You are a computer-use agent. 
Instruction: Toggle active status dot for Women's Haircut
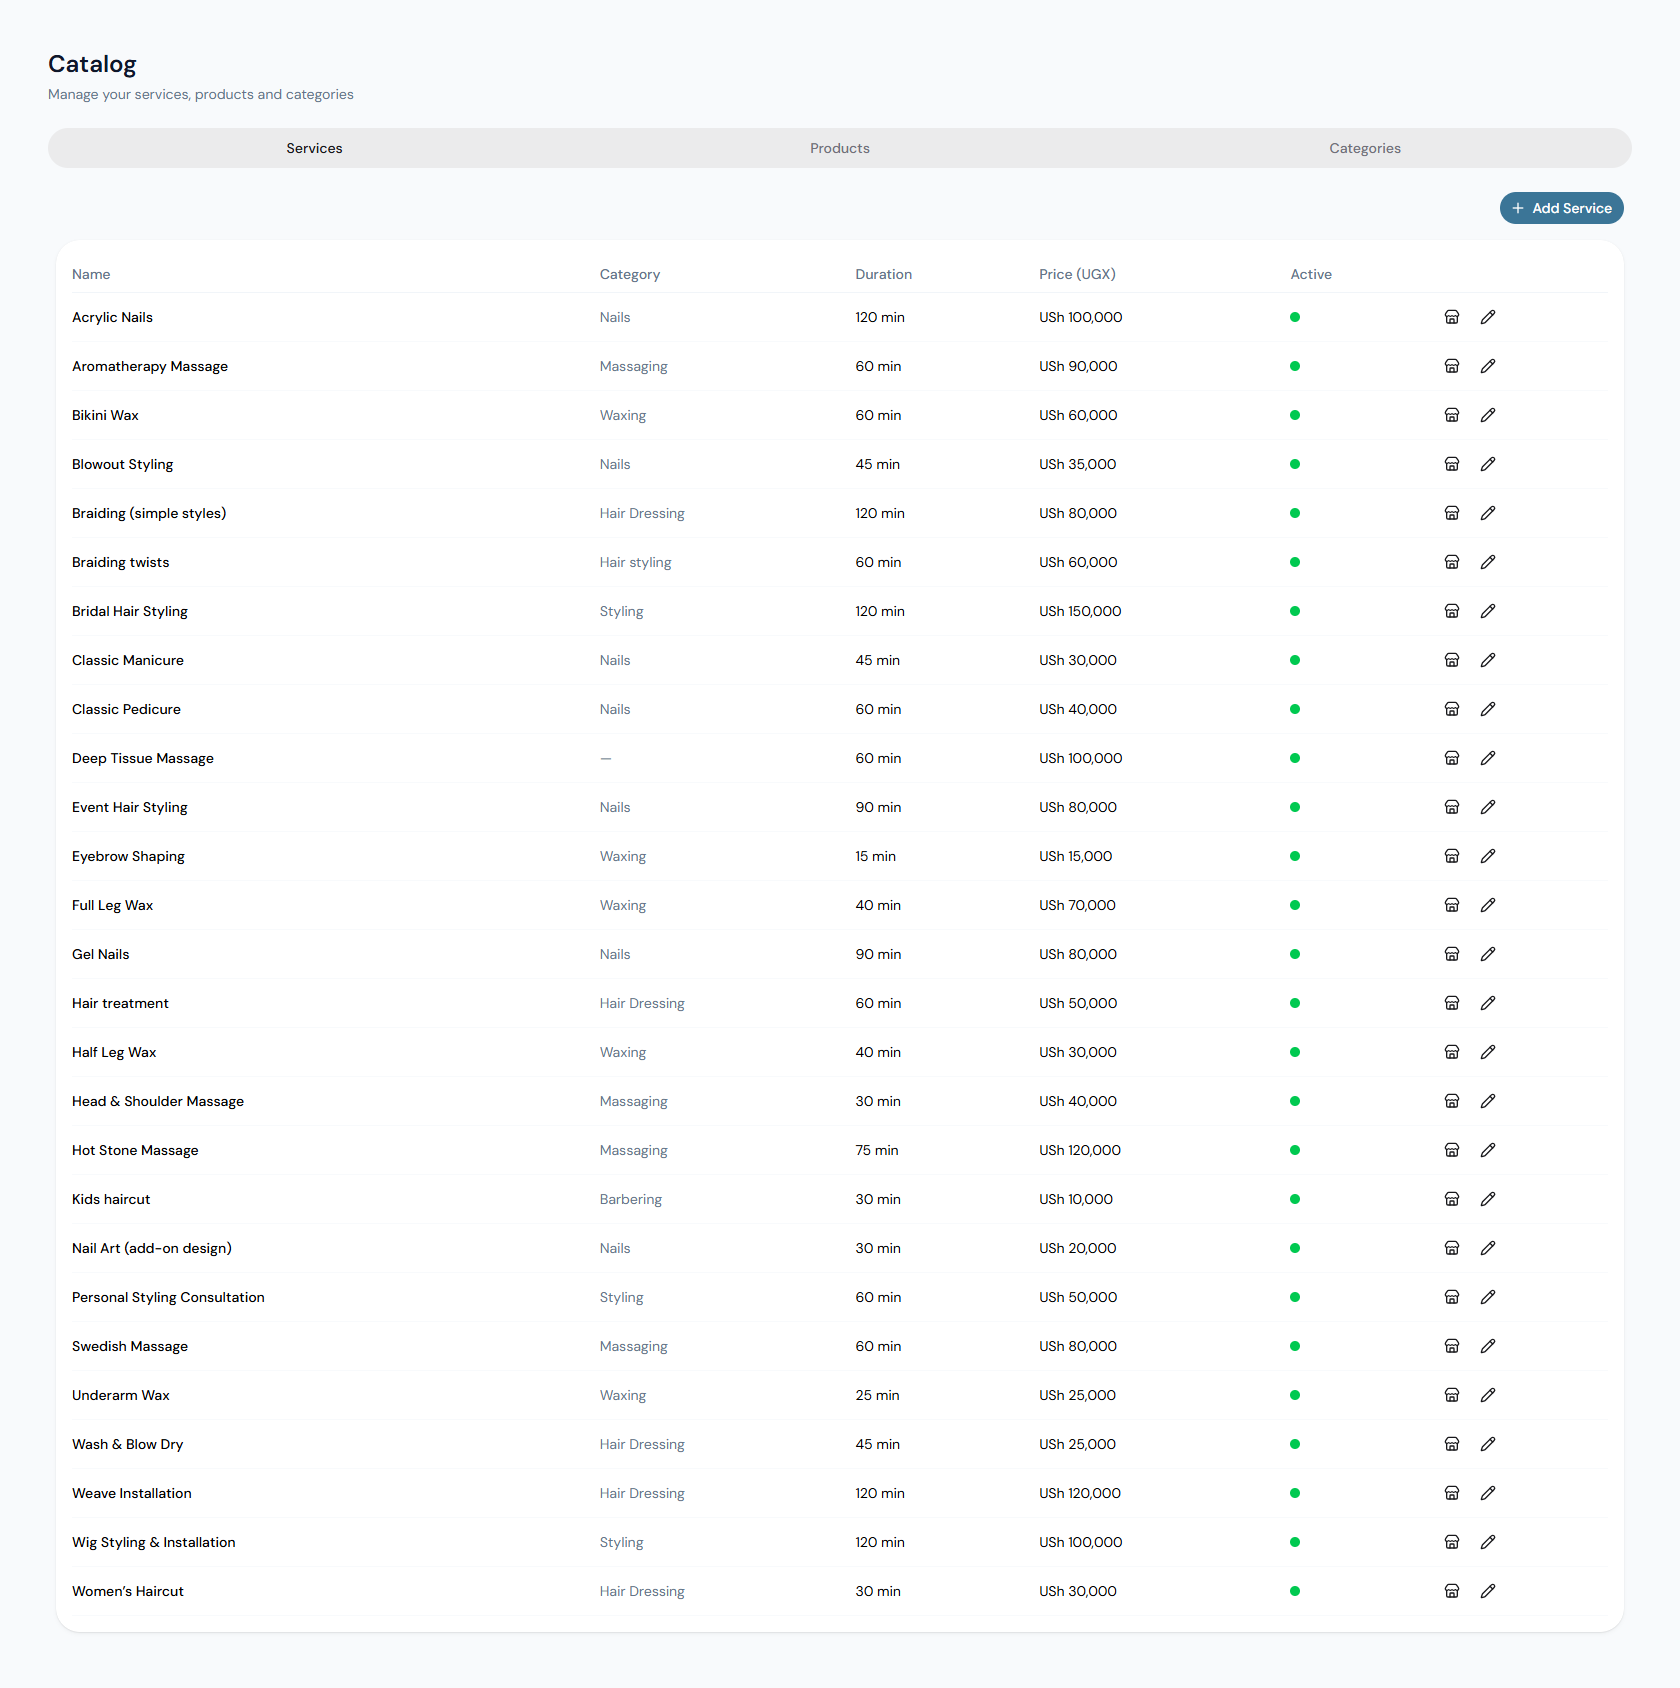1295,1591
